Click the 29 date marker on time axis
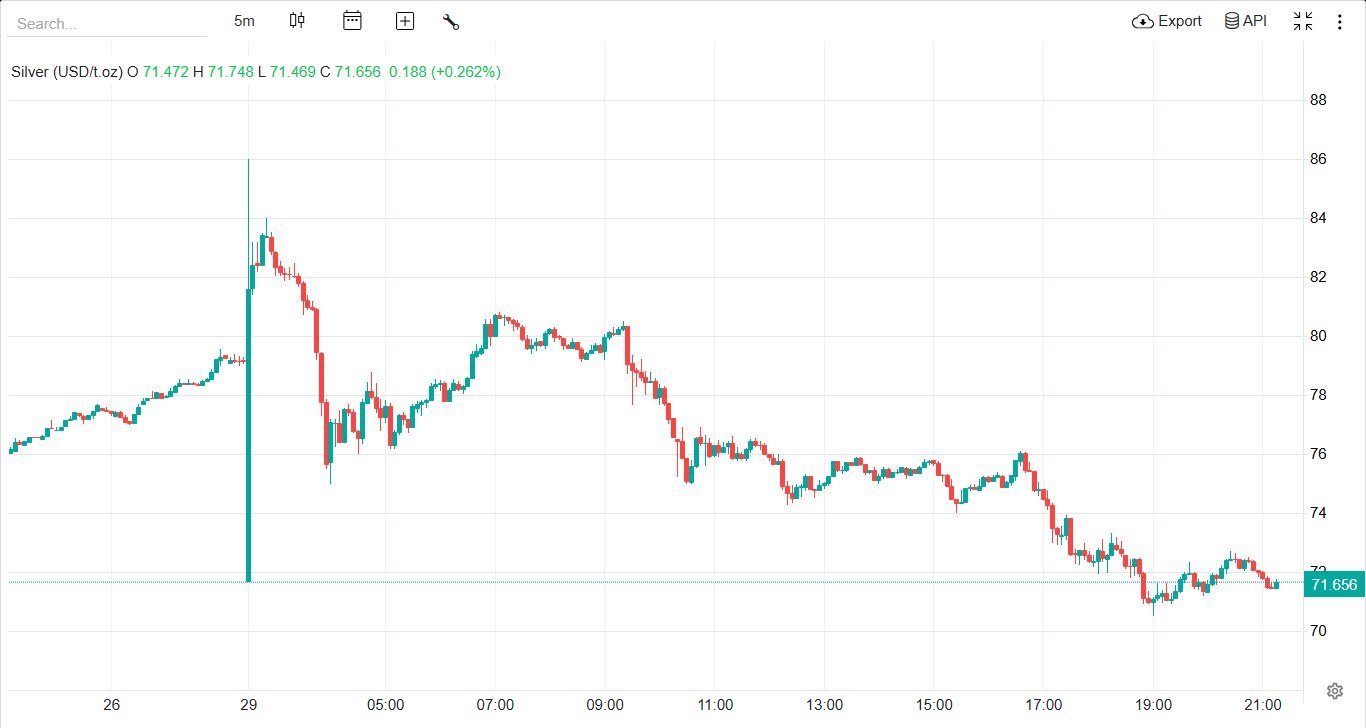 point(249,705)
